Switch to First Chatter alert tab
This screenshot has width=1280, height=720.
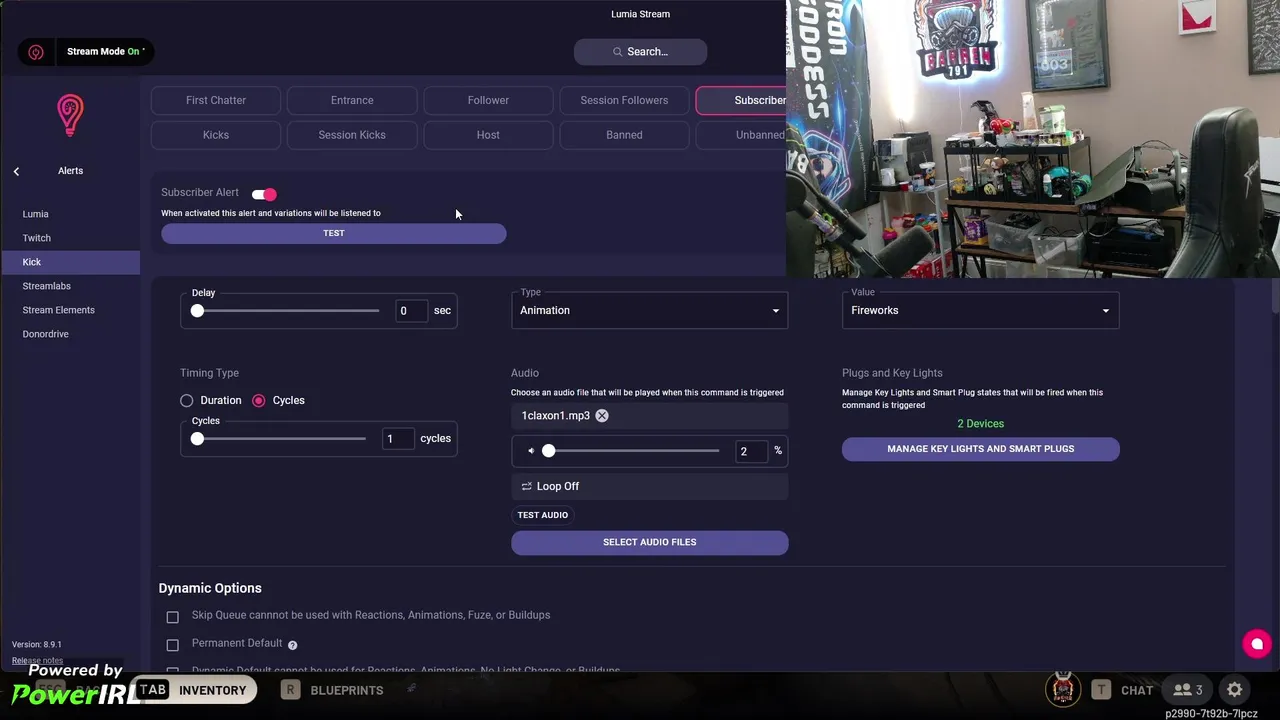tap(216, 100)
